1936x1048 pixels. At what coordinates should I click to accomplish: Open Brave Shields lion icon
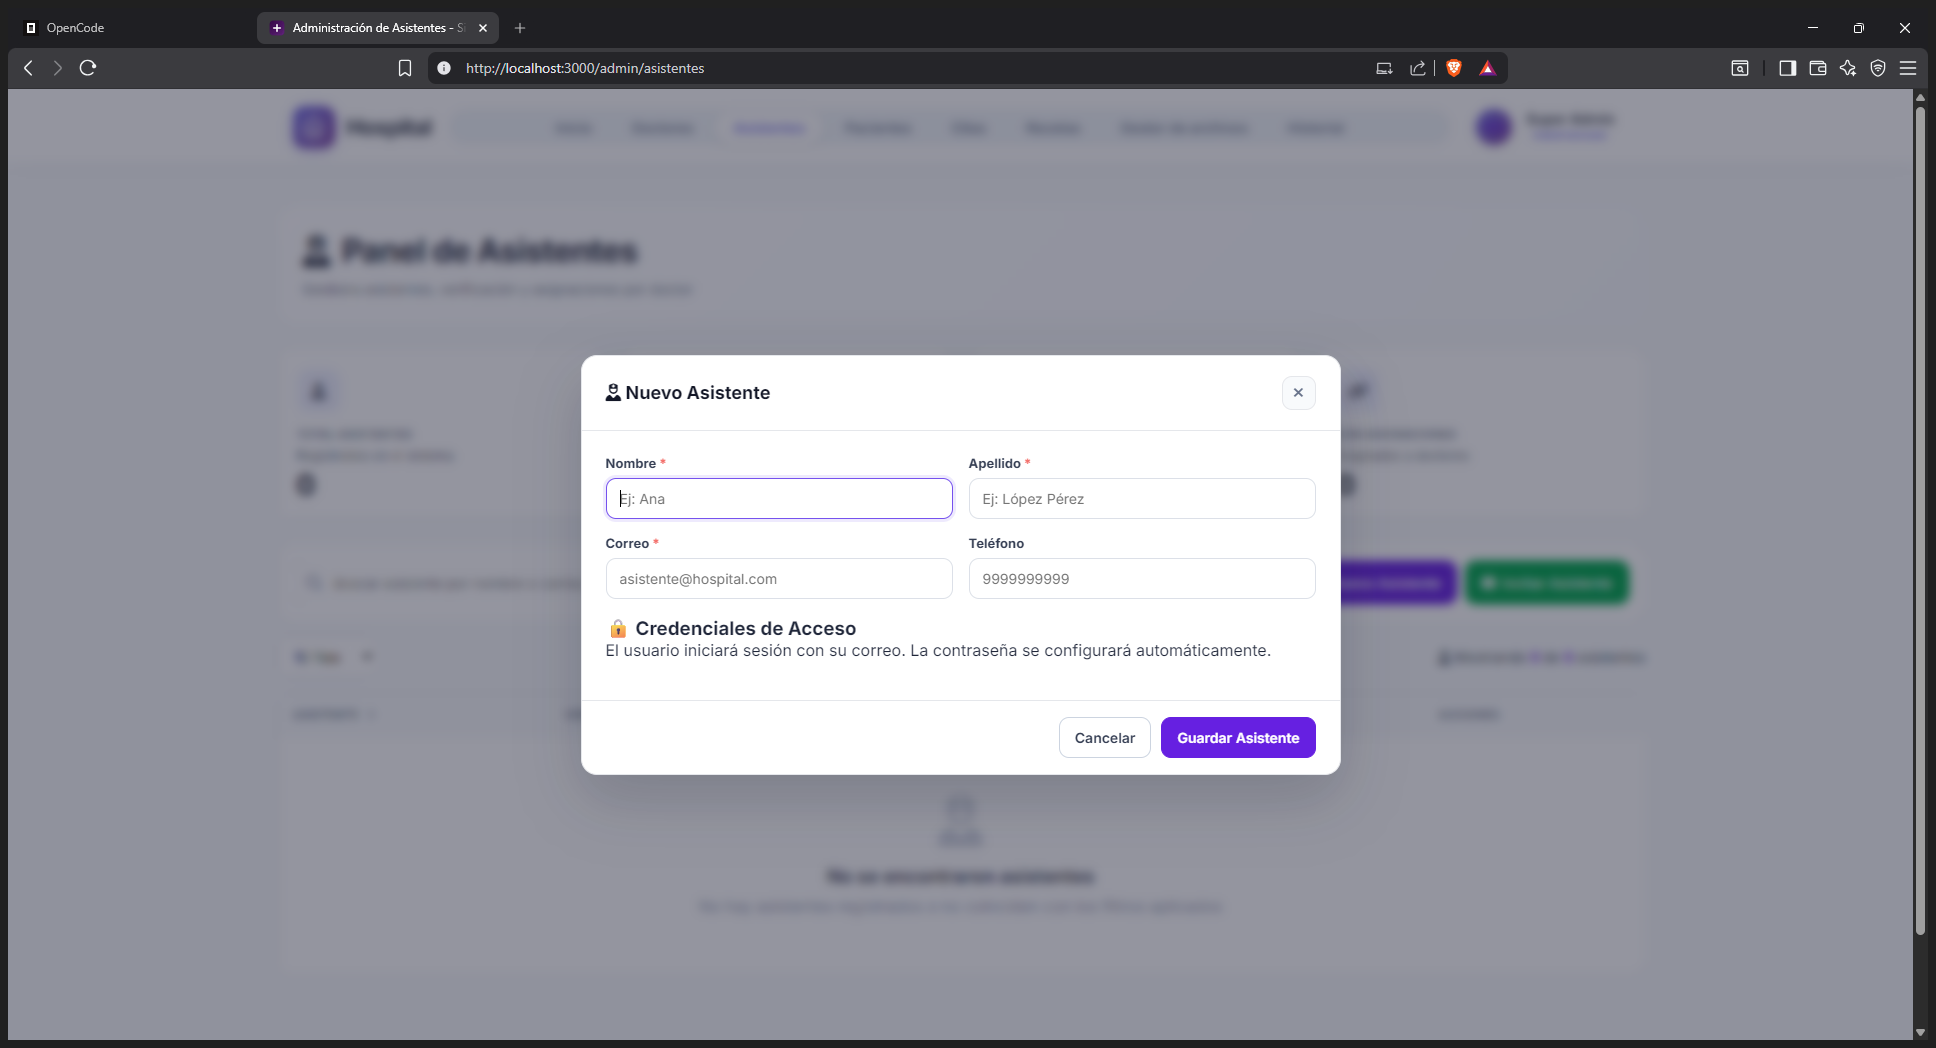(x=1454, y=68)
